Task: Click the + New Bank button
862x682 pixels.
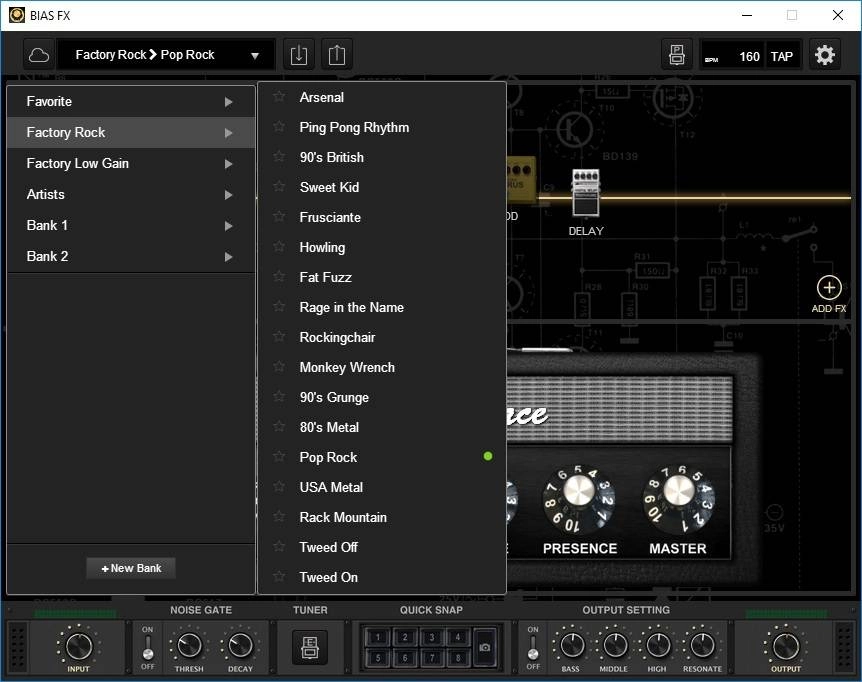Action: (x=131, y=568)
